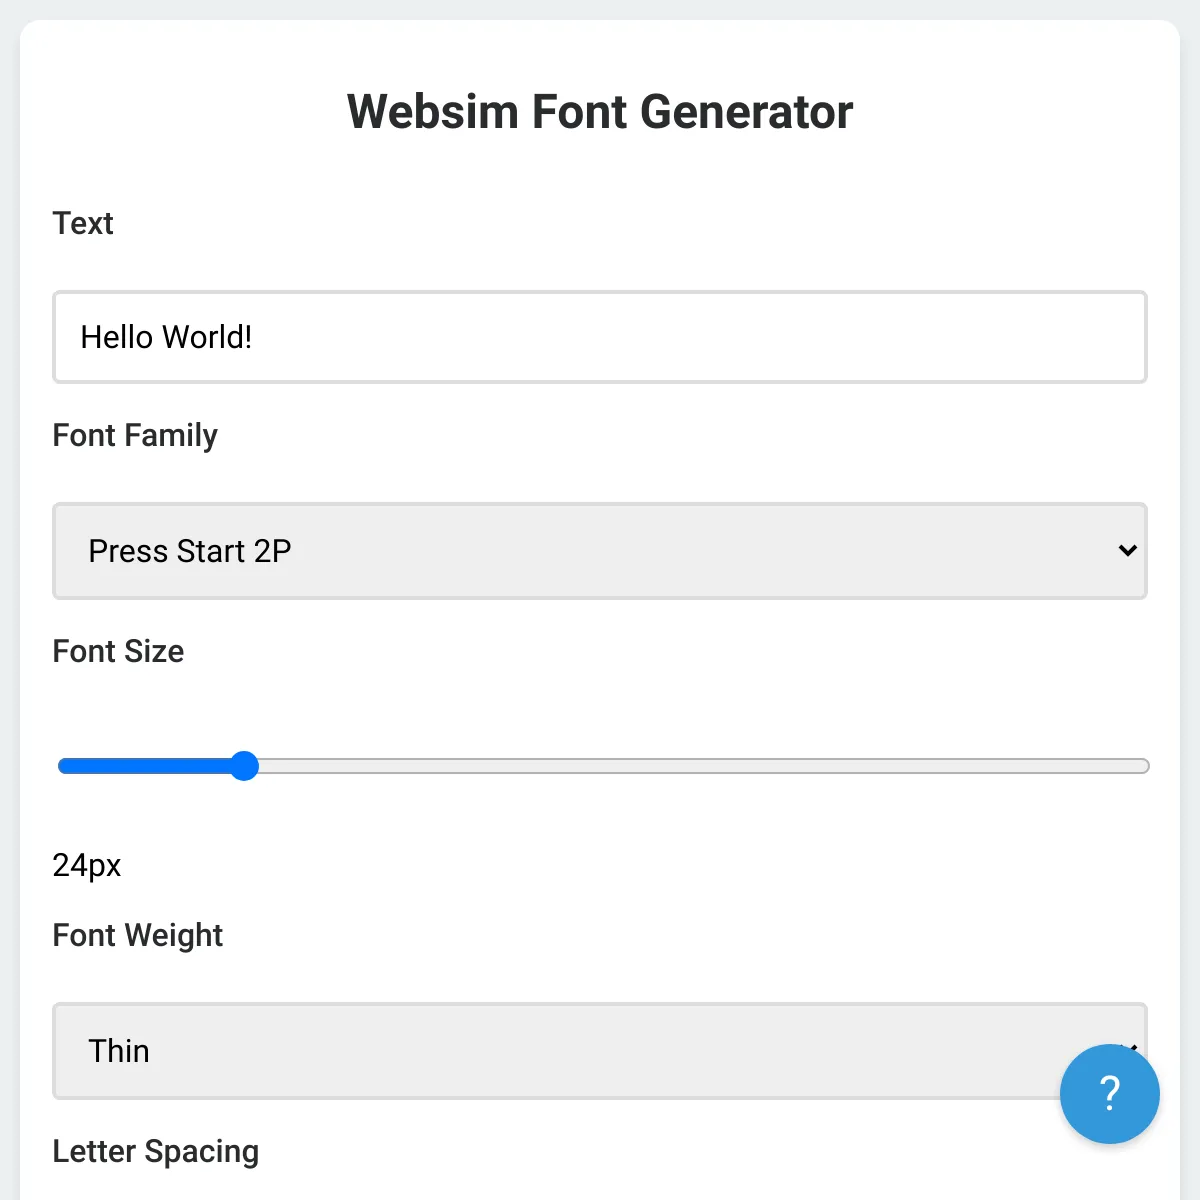
Task: Click the "Font Family" label
Action: tap(135, 435)
